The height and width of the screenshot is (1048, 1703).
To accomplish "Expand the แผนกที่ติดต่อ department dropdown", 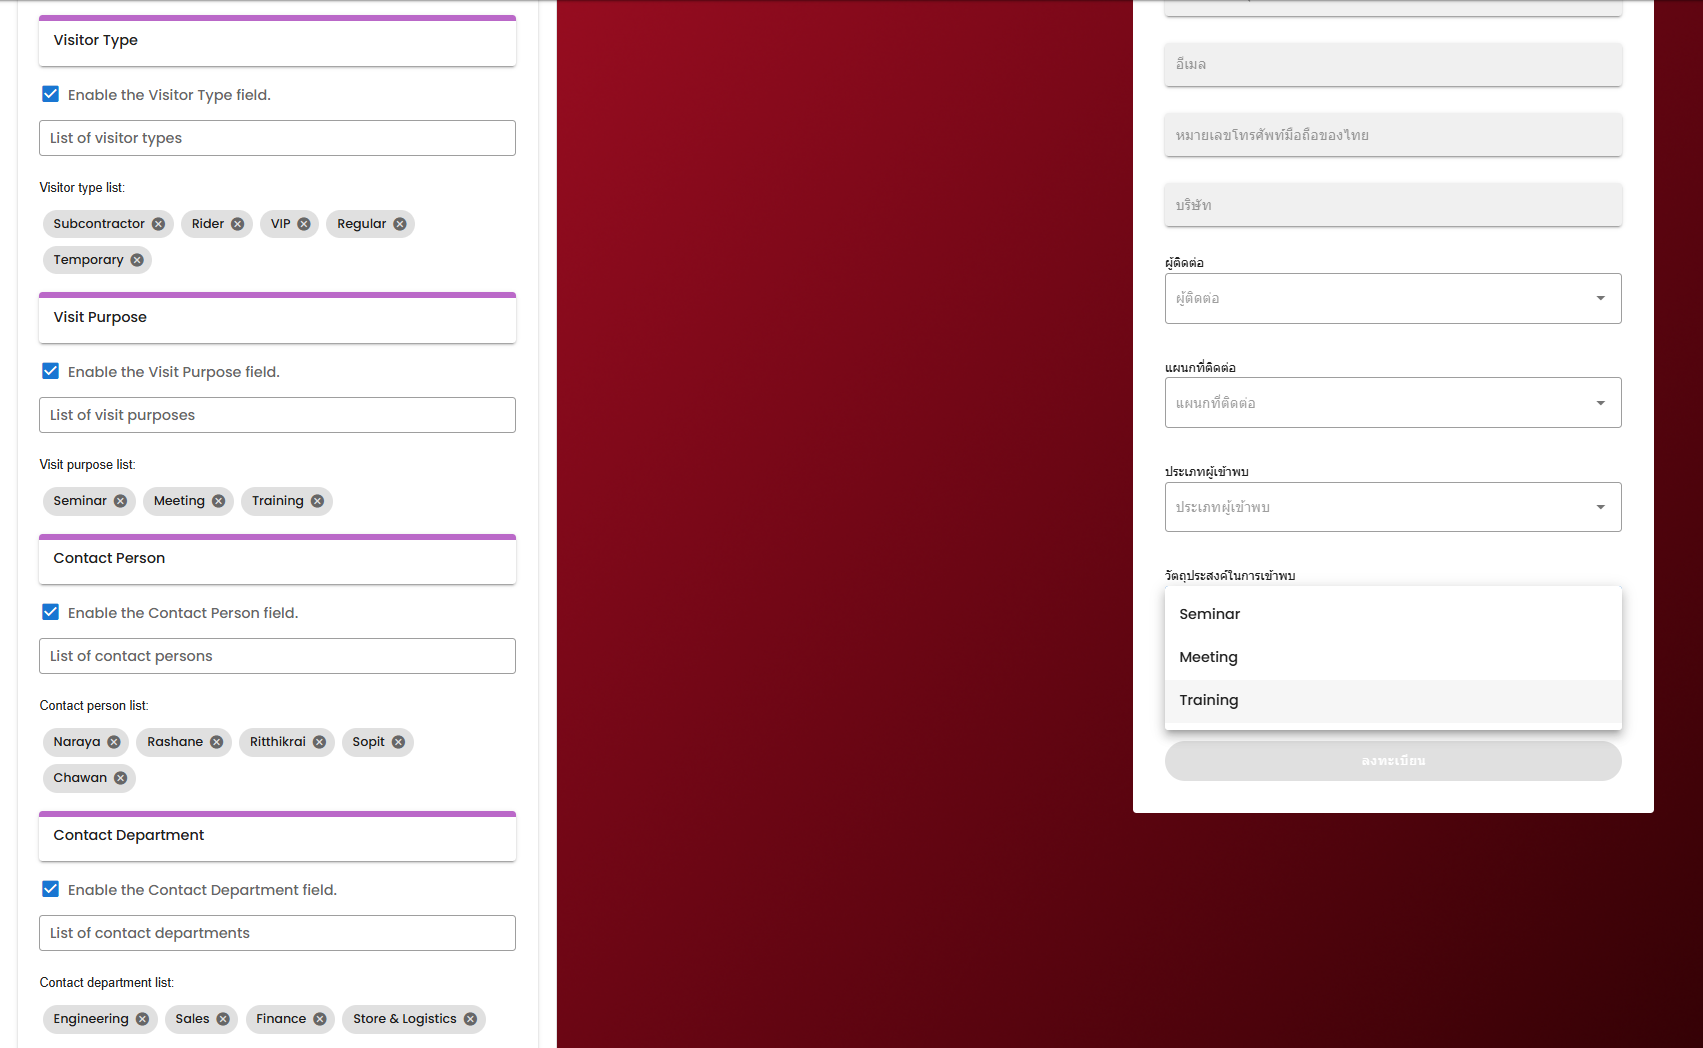I will (x=1392, y=402).
